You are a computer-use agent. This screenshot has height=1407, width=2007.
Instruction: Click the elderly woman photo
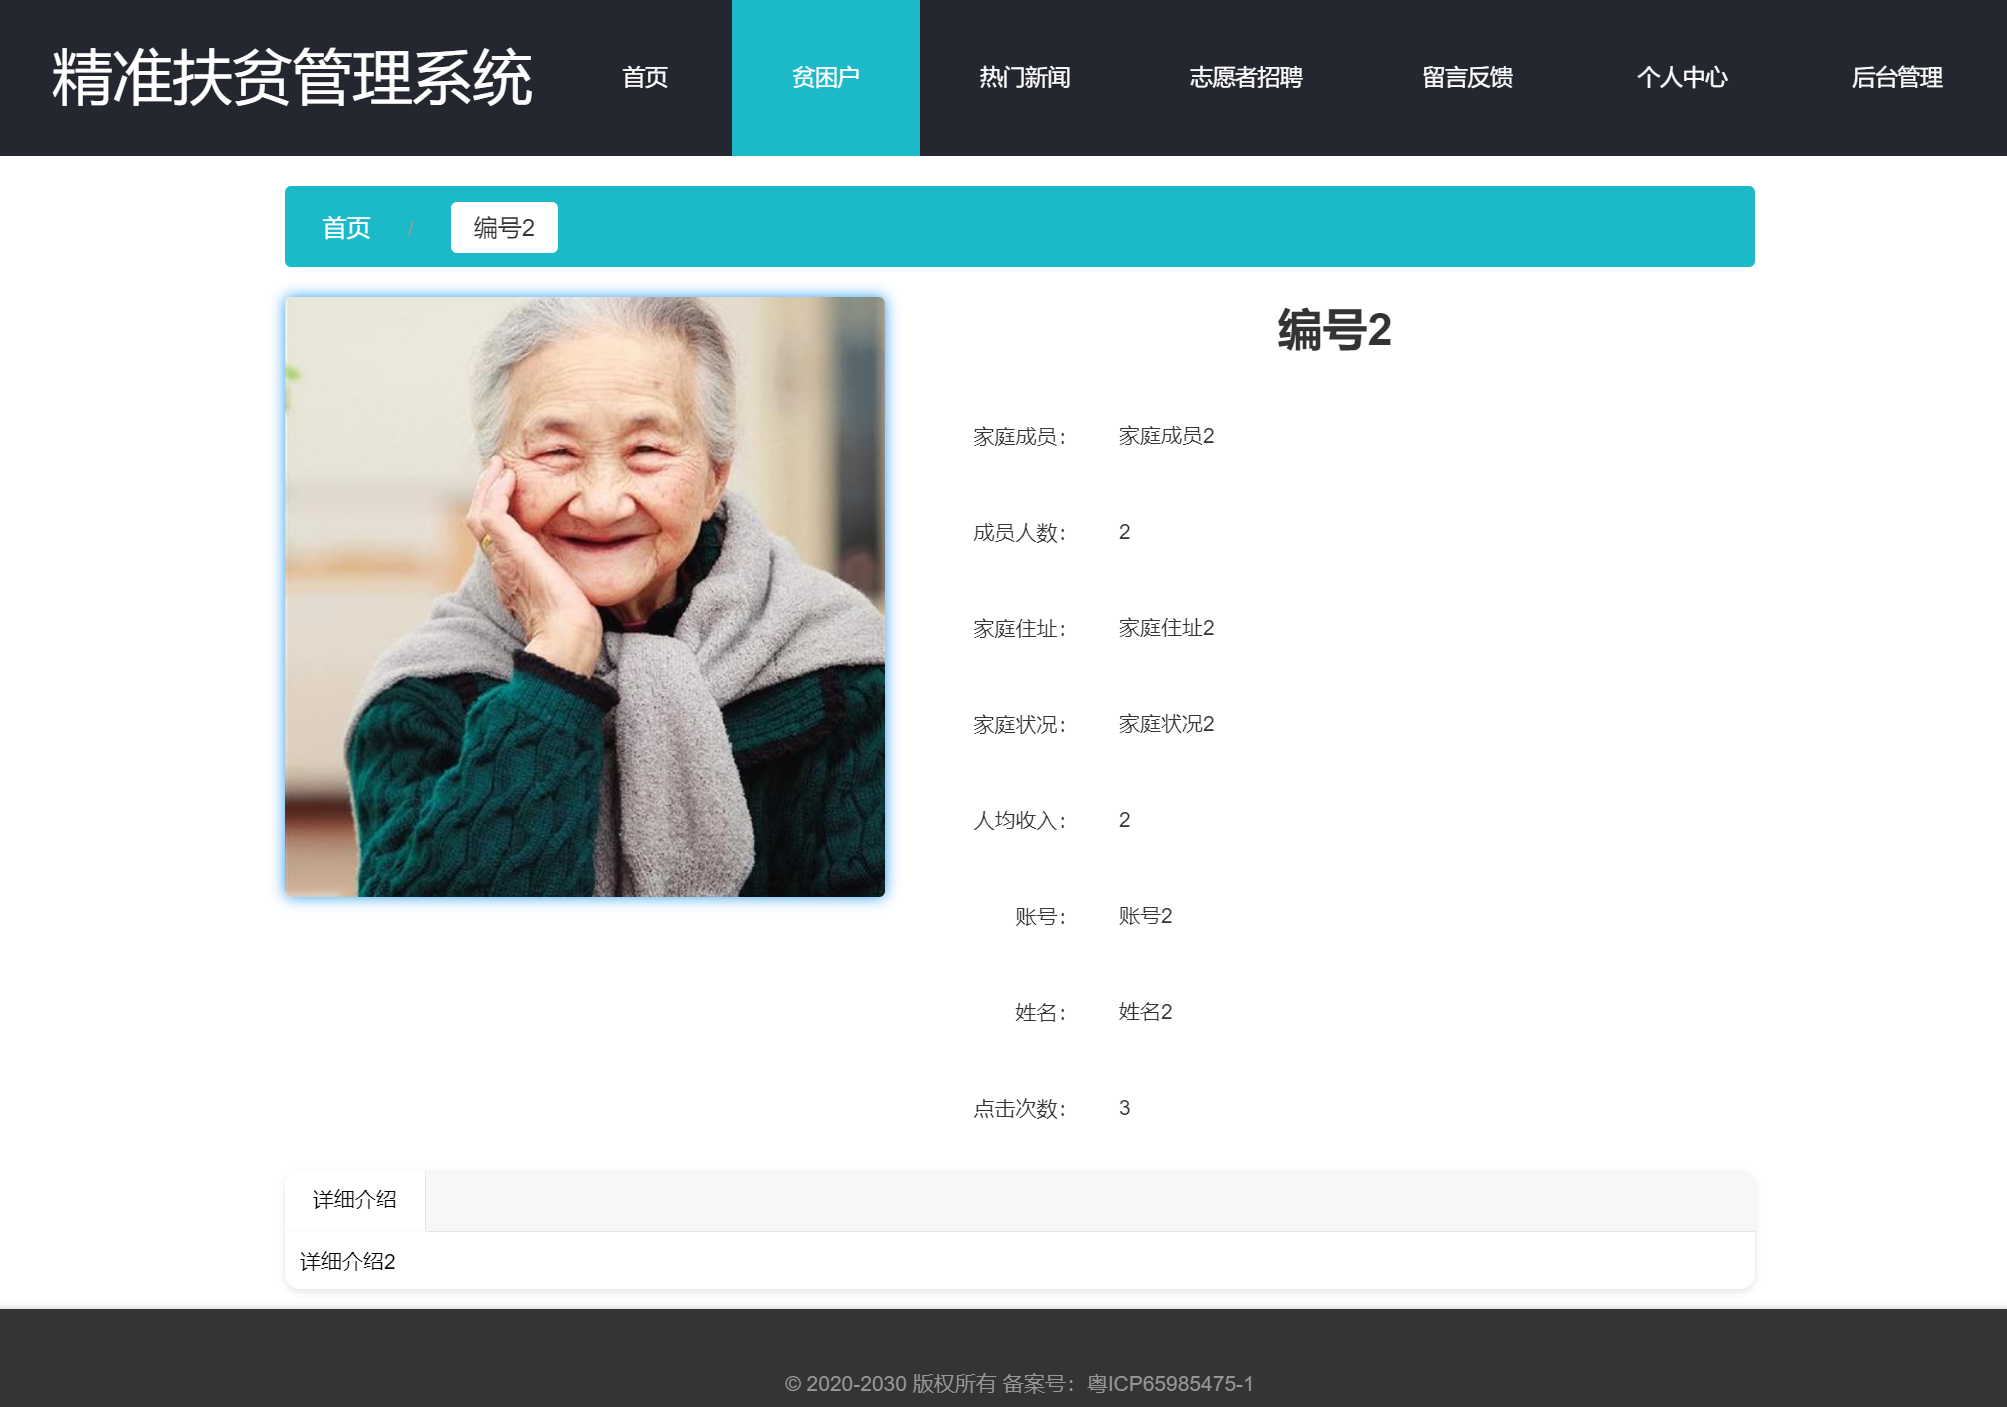(x=585, y=597)
